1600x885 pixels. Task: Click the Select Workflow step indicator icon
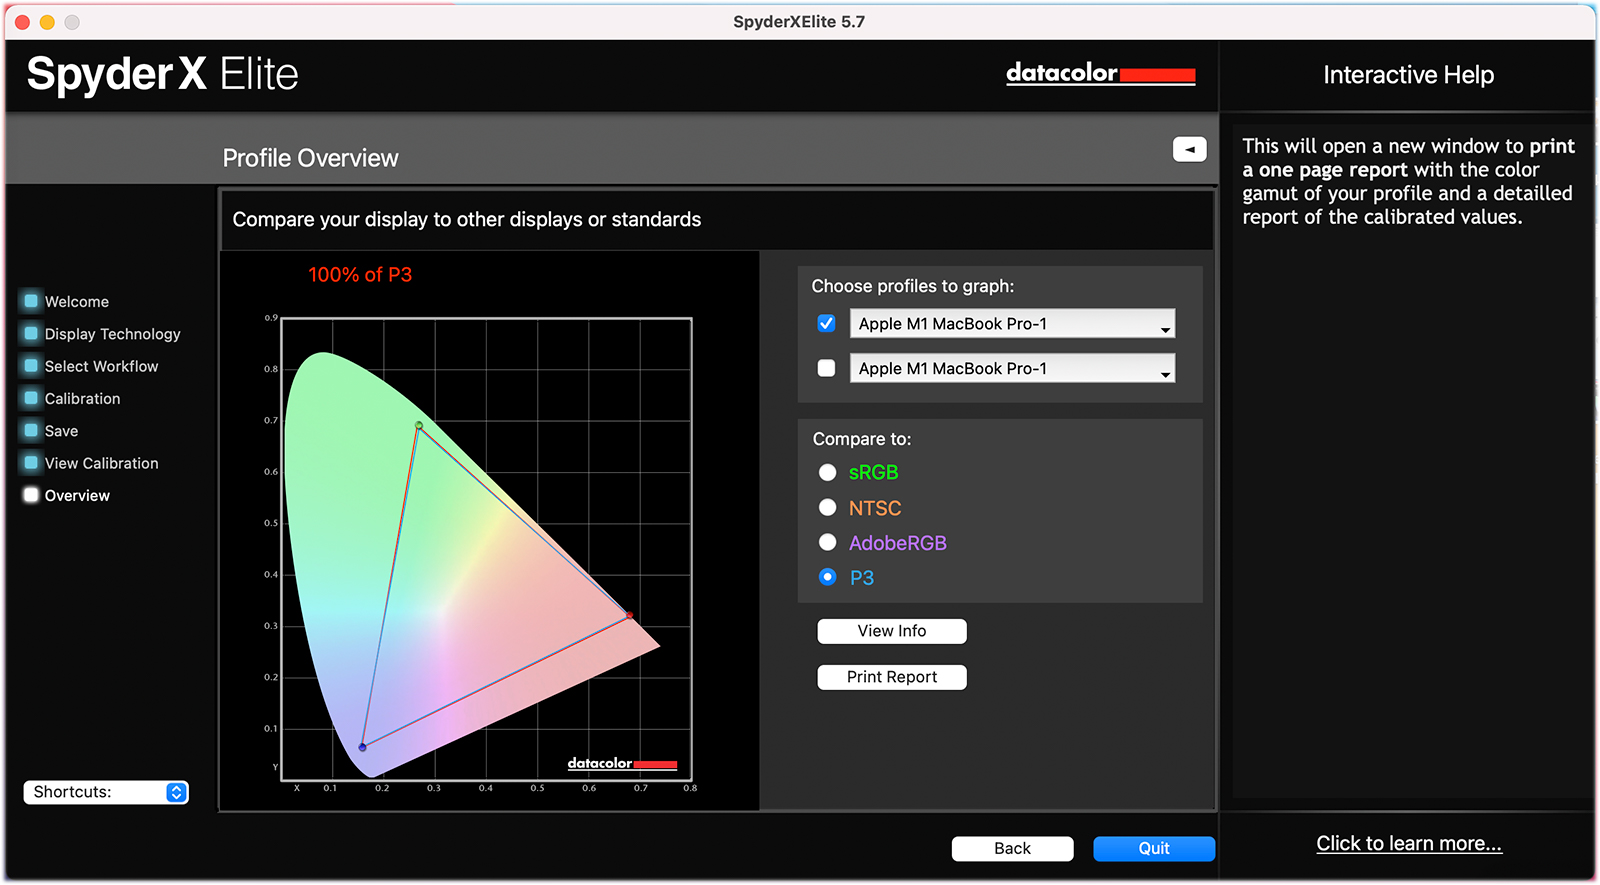pyautogui.click(x=31, y=366)
